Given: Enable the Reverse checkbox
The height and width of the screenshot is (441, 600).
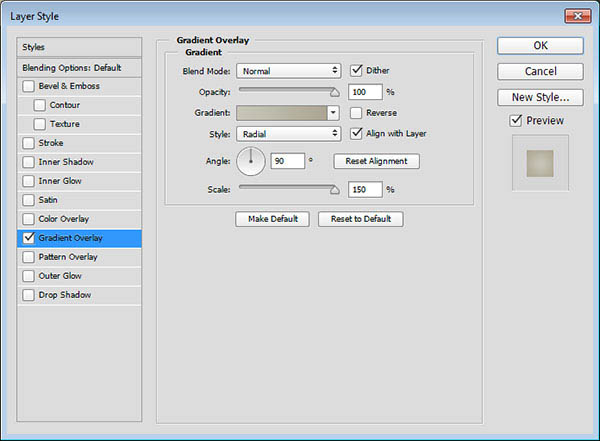Looking at the screenshot, I should pos(356,113).
